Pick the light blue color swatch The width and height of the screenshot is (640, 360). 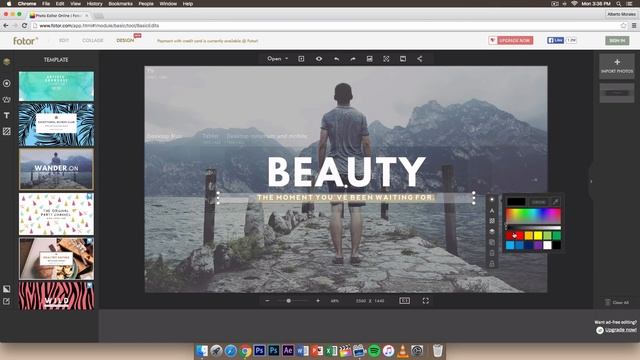point(510,245)
